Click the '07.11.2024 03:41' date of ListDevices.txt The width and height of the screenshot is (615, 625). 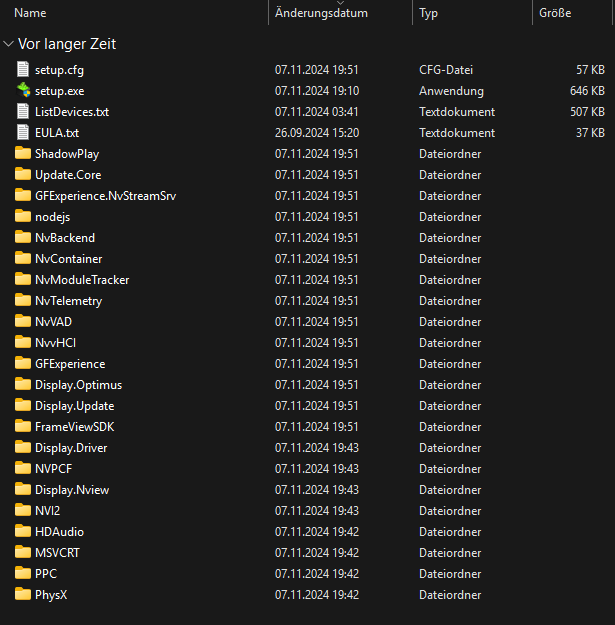pos(317,112)
